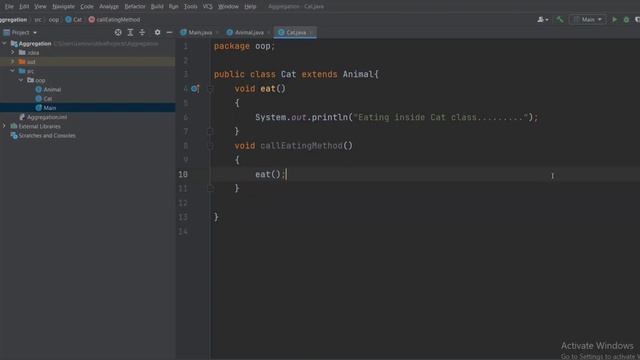
Task: Open the Analyze menu
Action: point(109,7)
